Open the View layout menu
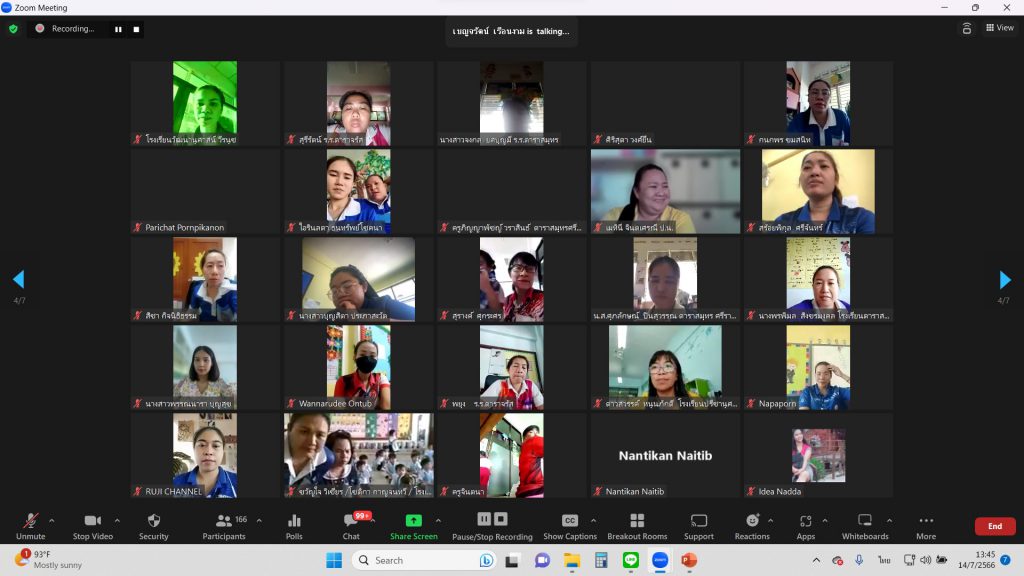 click(x=999, y=28)
